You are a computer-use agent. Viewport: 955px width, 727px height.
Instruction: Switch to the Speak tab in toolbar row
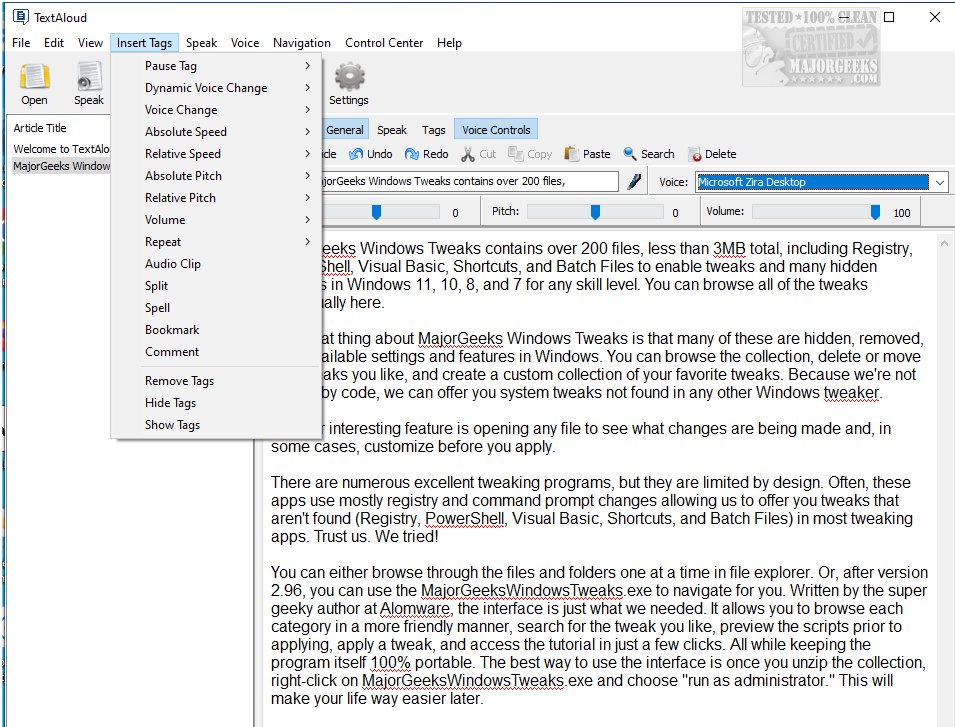coord(392,130)
